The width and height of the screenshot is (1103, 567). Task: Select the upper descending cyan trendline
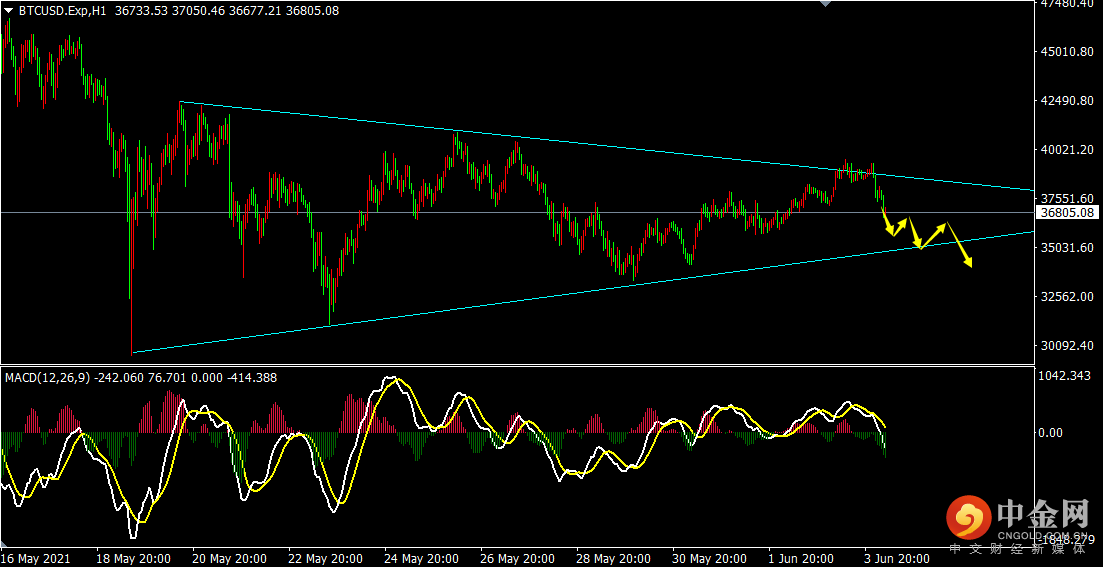coord(605,146)
